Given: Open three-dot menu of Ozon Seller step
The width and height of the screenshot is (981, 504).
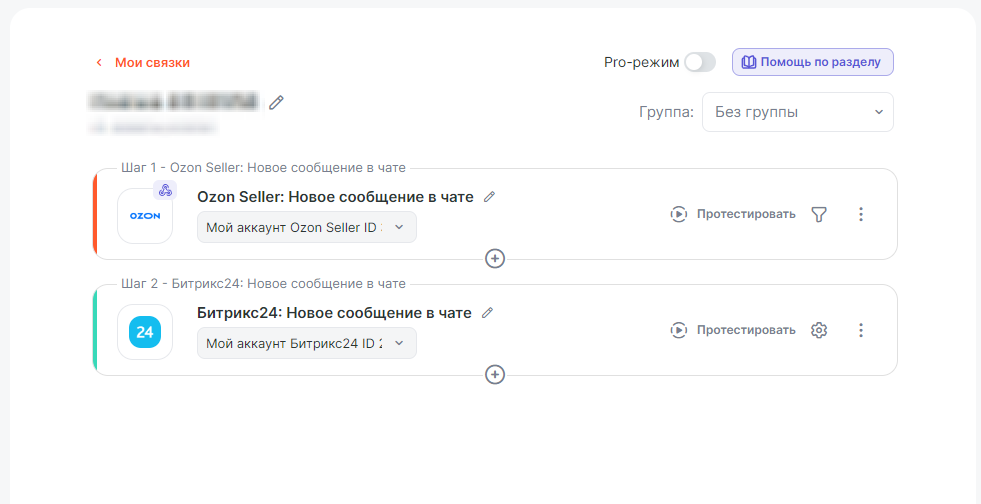Looking at the screenshot, I should [x=861, y=214].
